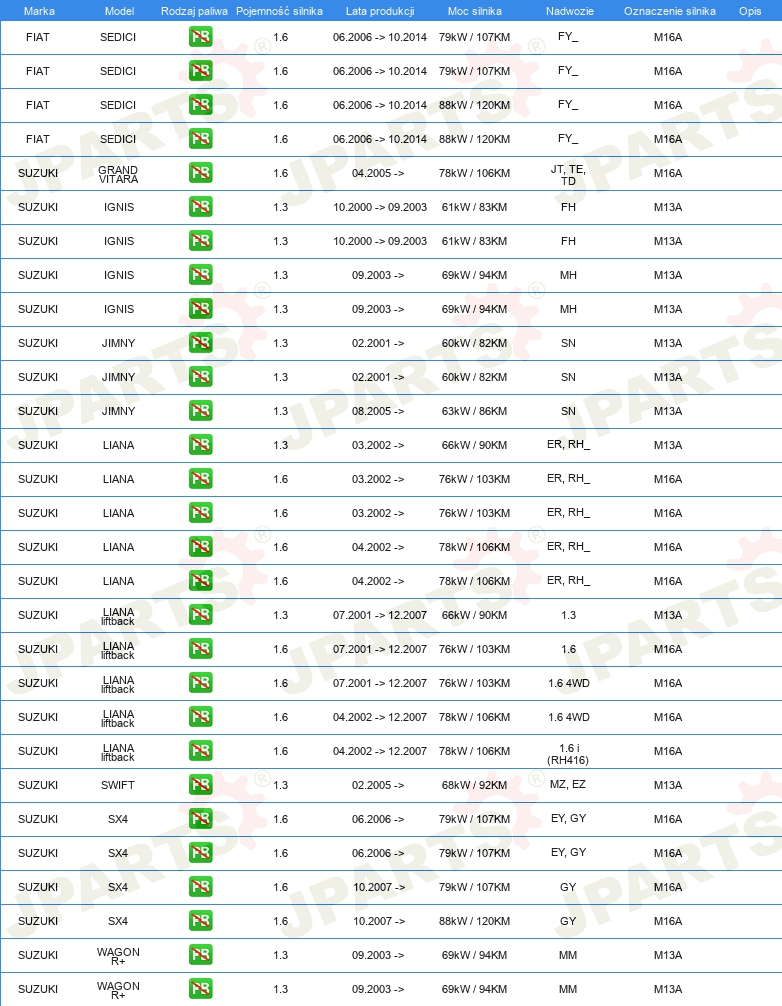
Task: Click the fuel icon in the SWIFT row
Action: [201, 785]
